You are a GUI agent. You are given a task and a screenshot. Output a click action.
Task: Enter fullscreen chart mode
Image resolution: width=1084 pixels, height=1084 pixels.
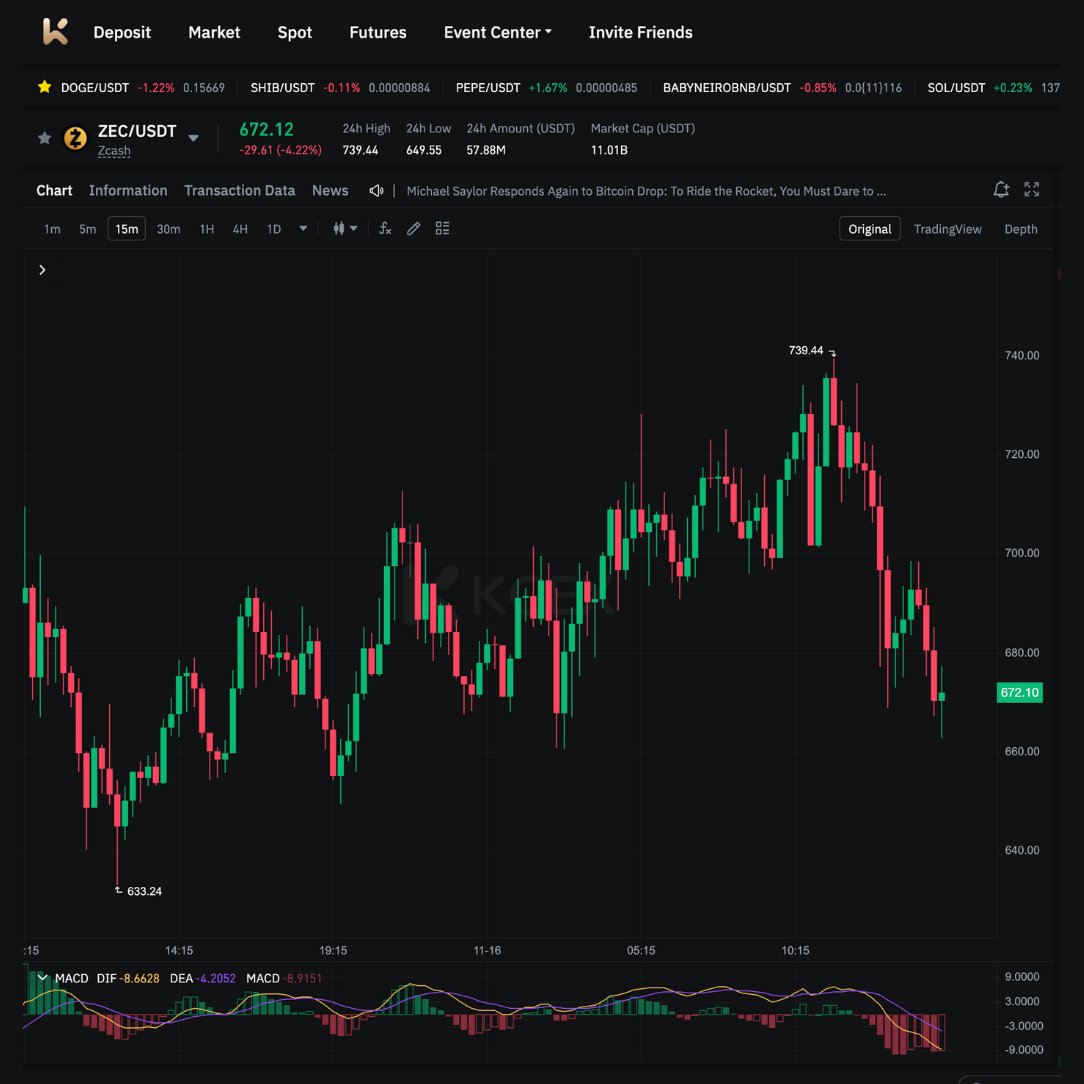[x=1032, y=189]
